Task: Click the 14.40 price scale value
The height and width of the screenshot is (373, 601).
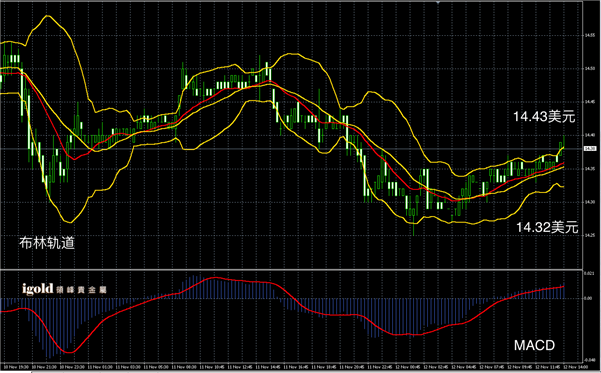Action: pos(590,135)
